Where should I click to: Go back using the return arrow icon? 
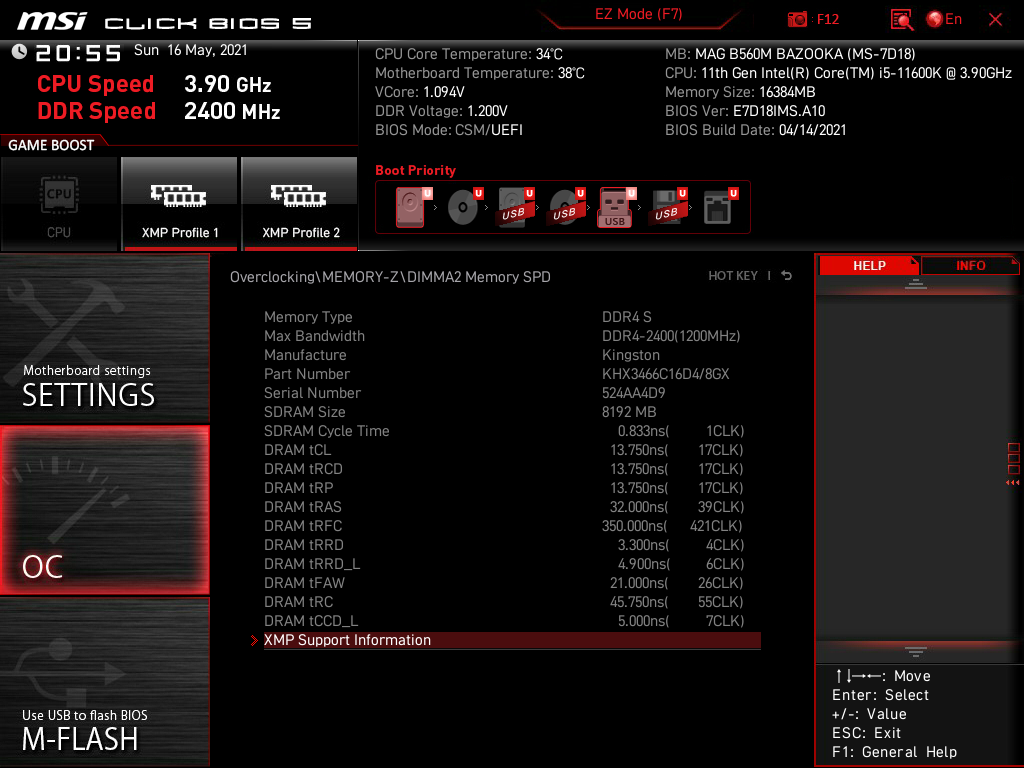coord(786,276)
